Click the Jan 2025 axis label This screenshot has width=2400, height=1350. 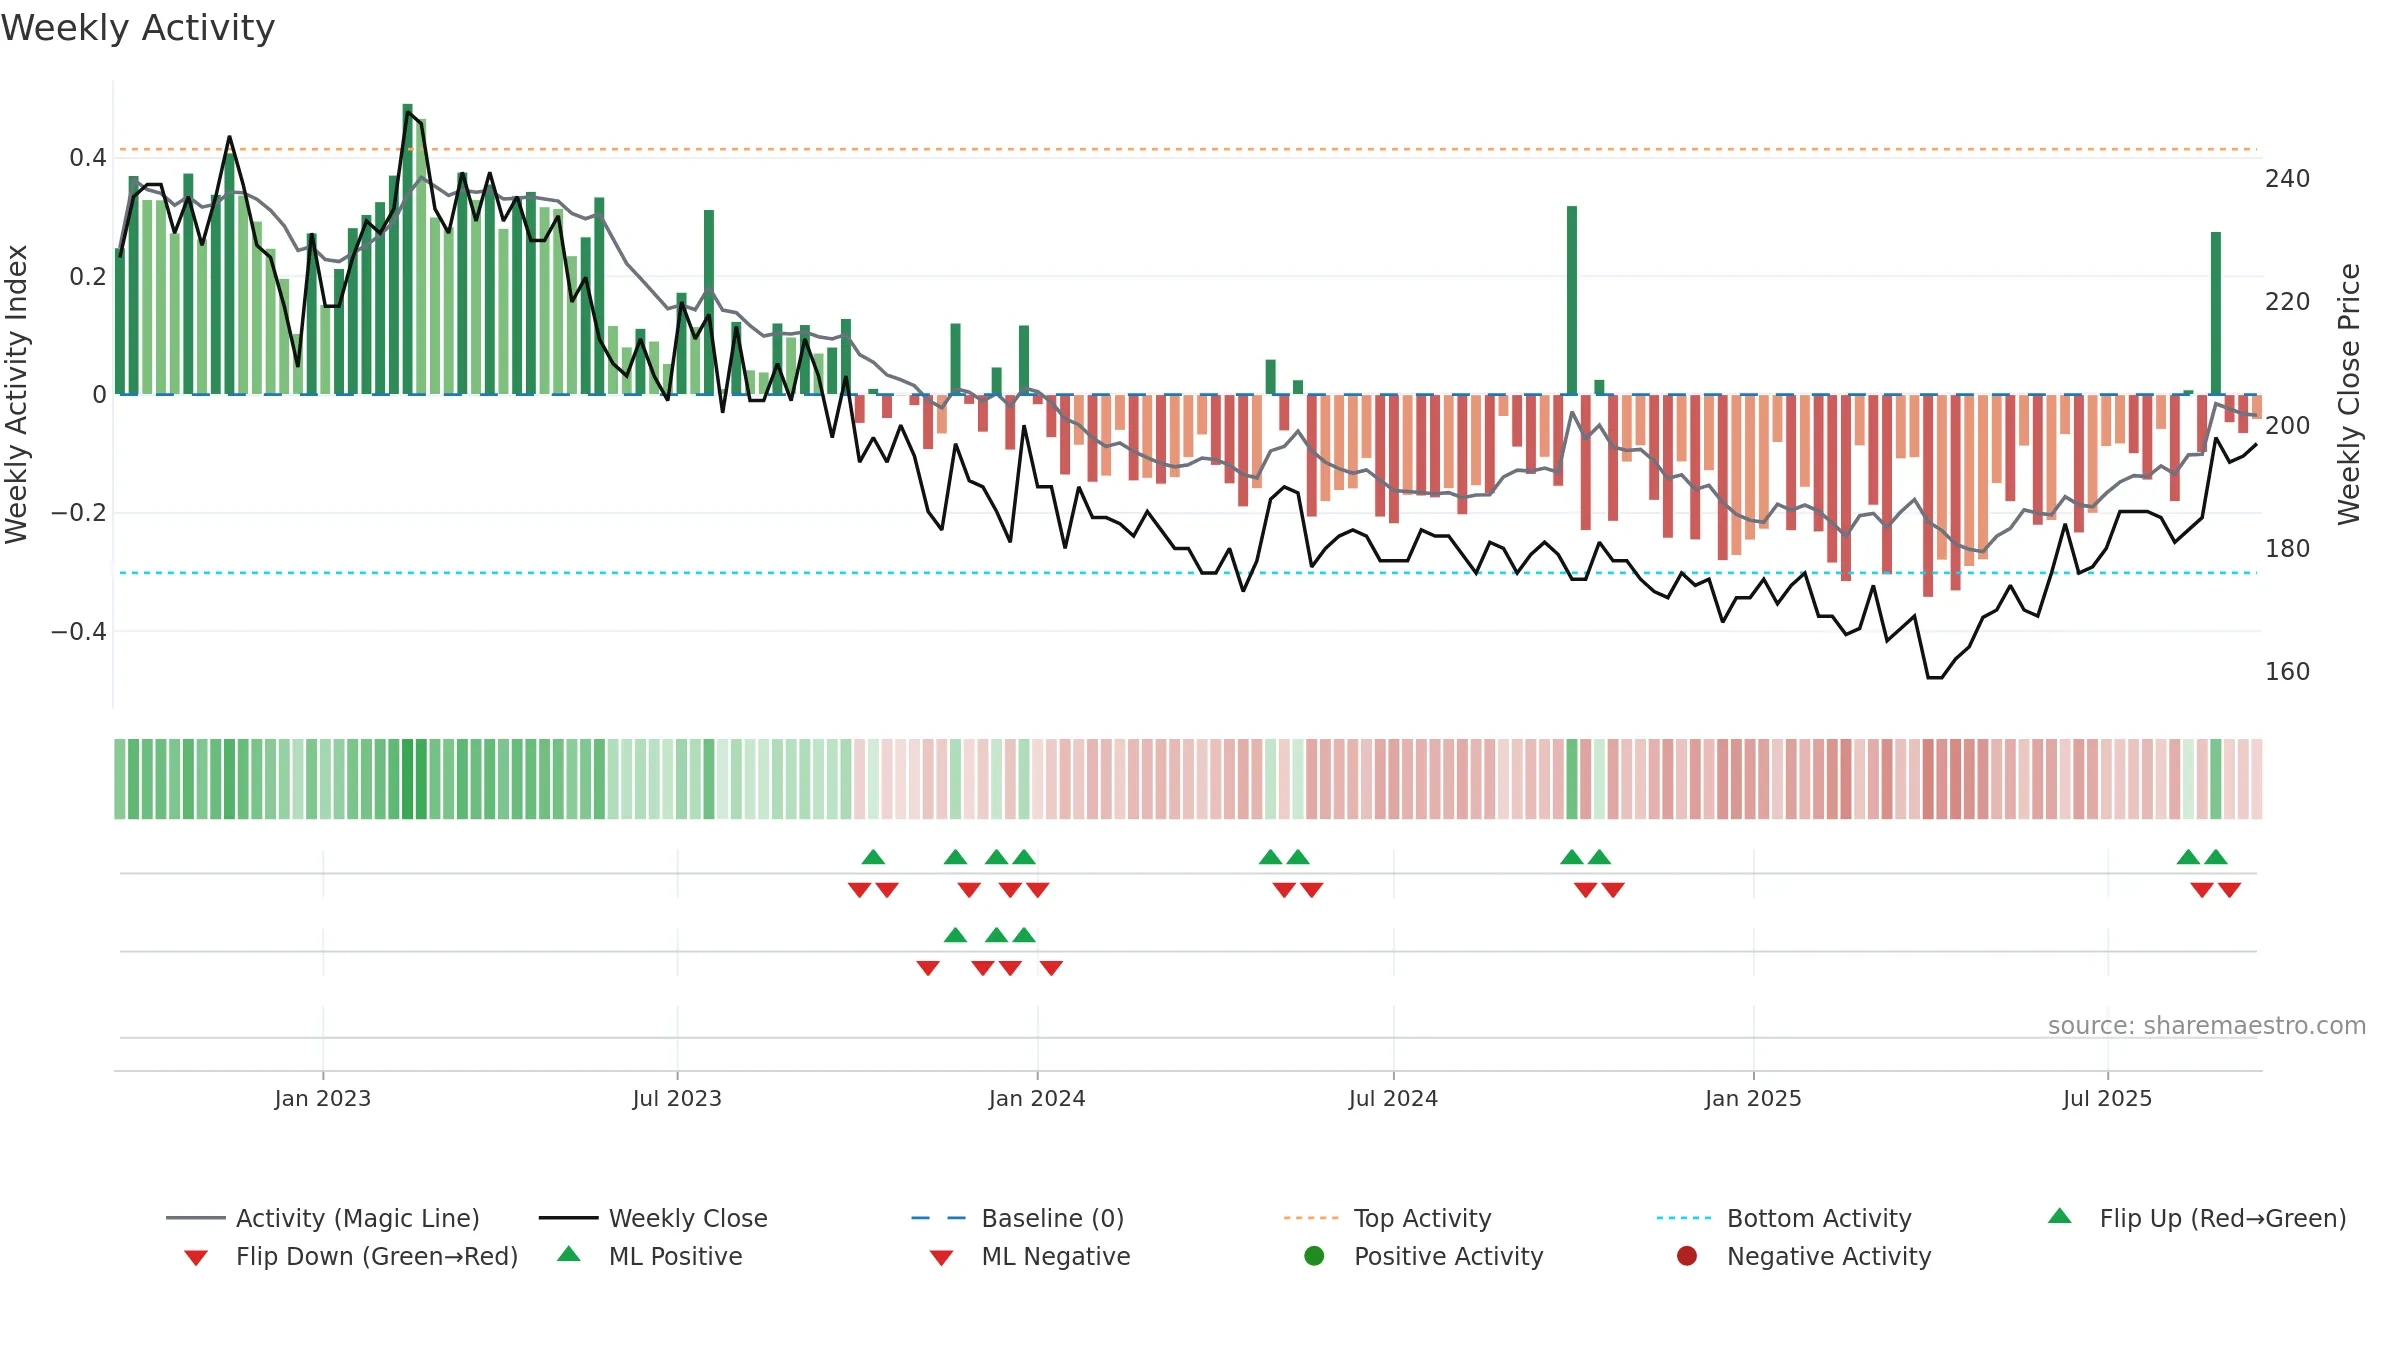click(x=1753, y=1099)
